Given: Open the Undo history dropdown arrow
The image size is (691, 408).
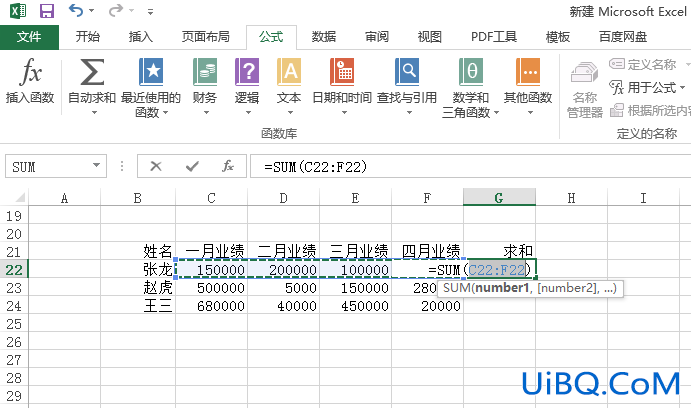Looking at the screenshot, I should [x=91, y=11].
